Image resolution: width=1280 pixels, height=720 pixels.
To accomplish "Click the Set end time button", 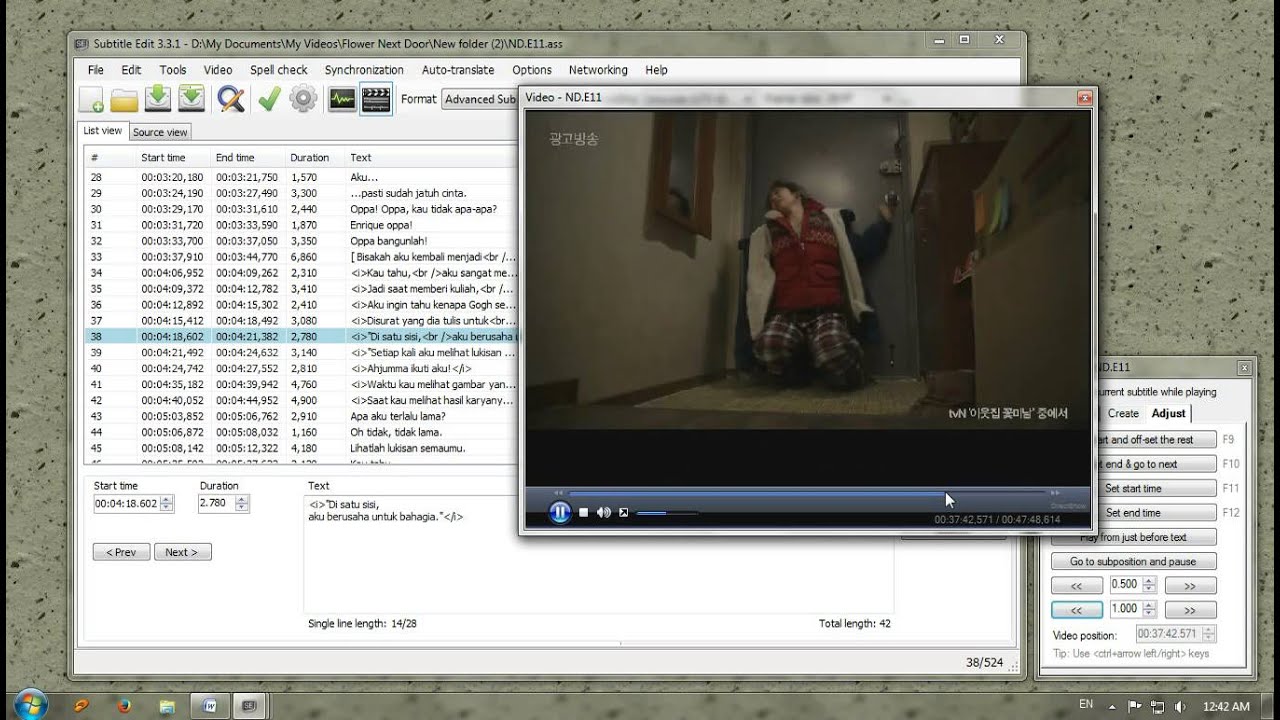I will (1133, 513).
